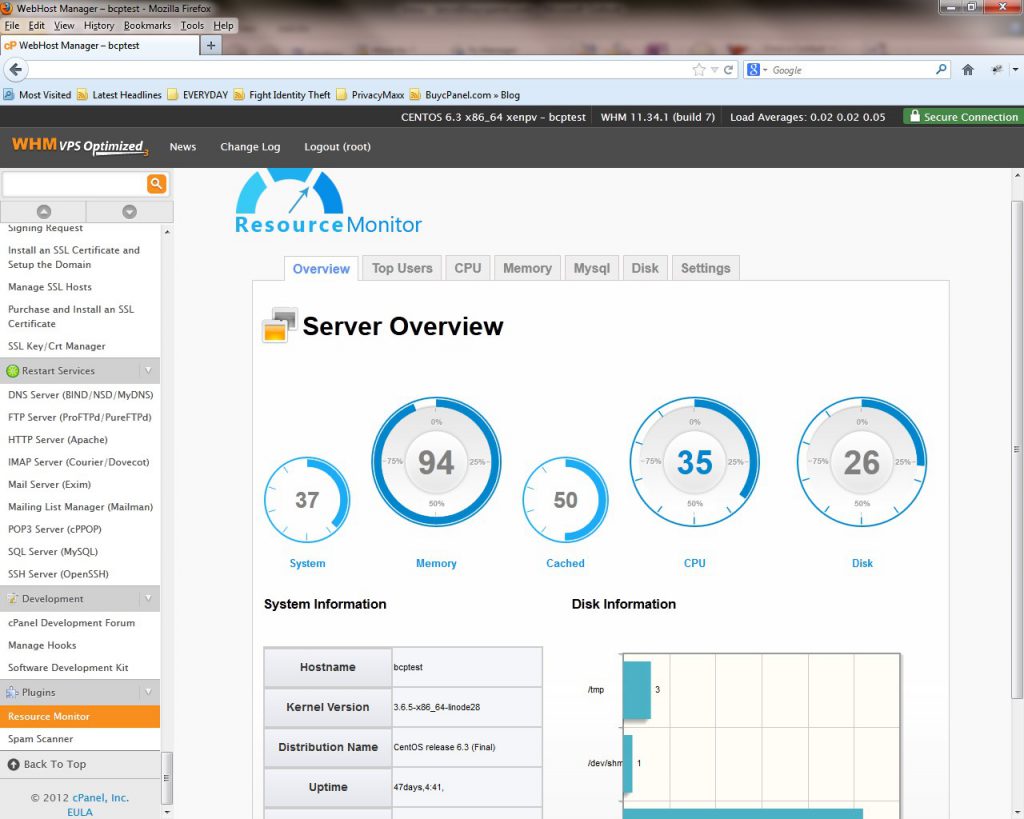Switch to the Disk tab
Image resolution: width=1024 pixels, height=819 pixels.
(x=645, y=268)
